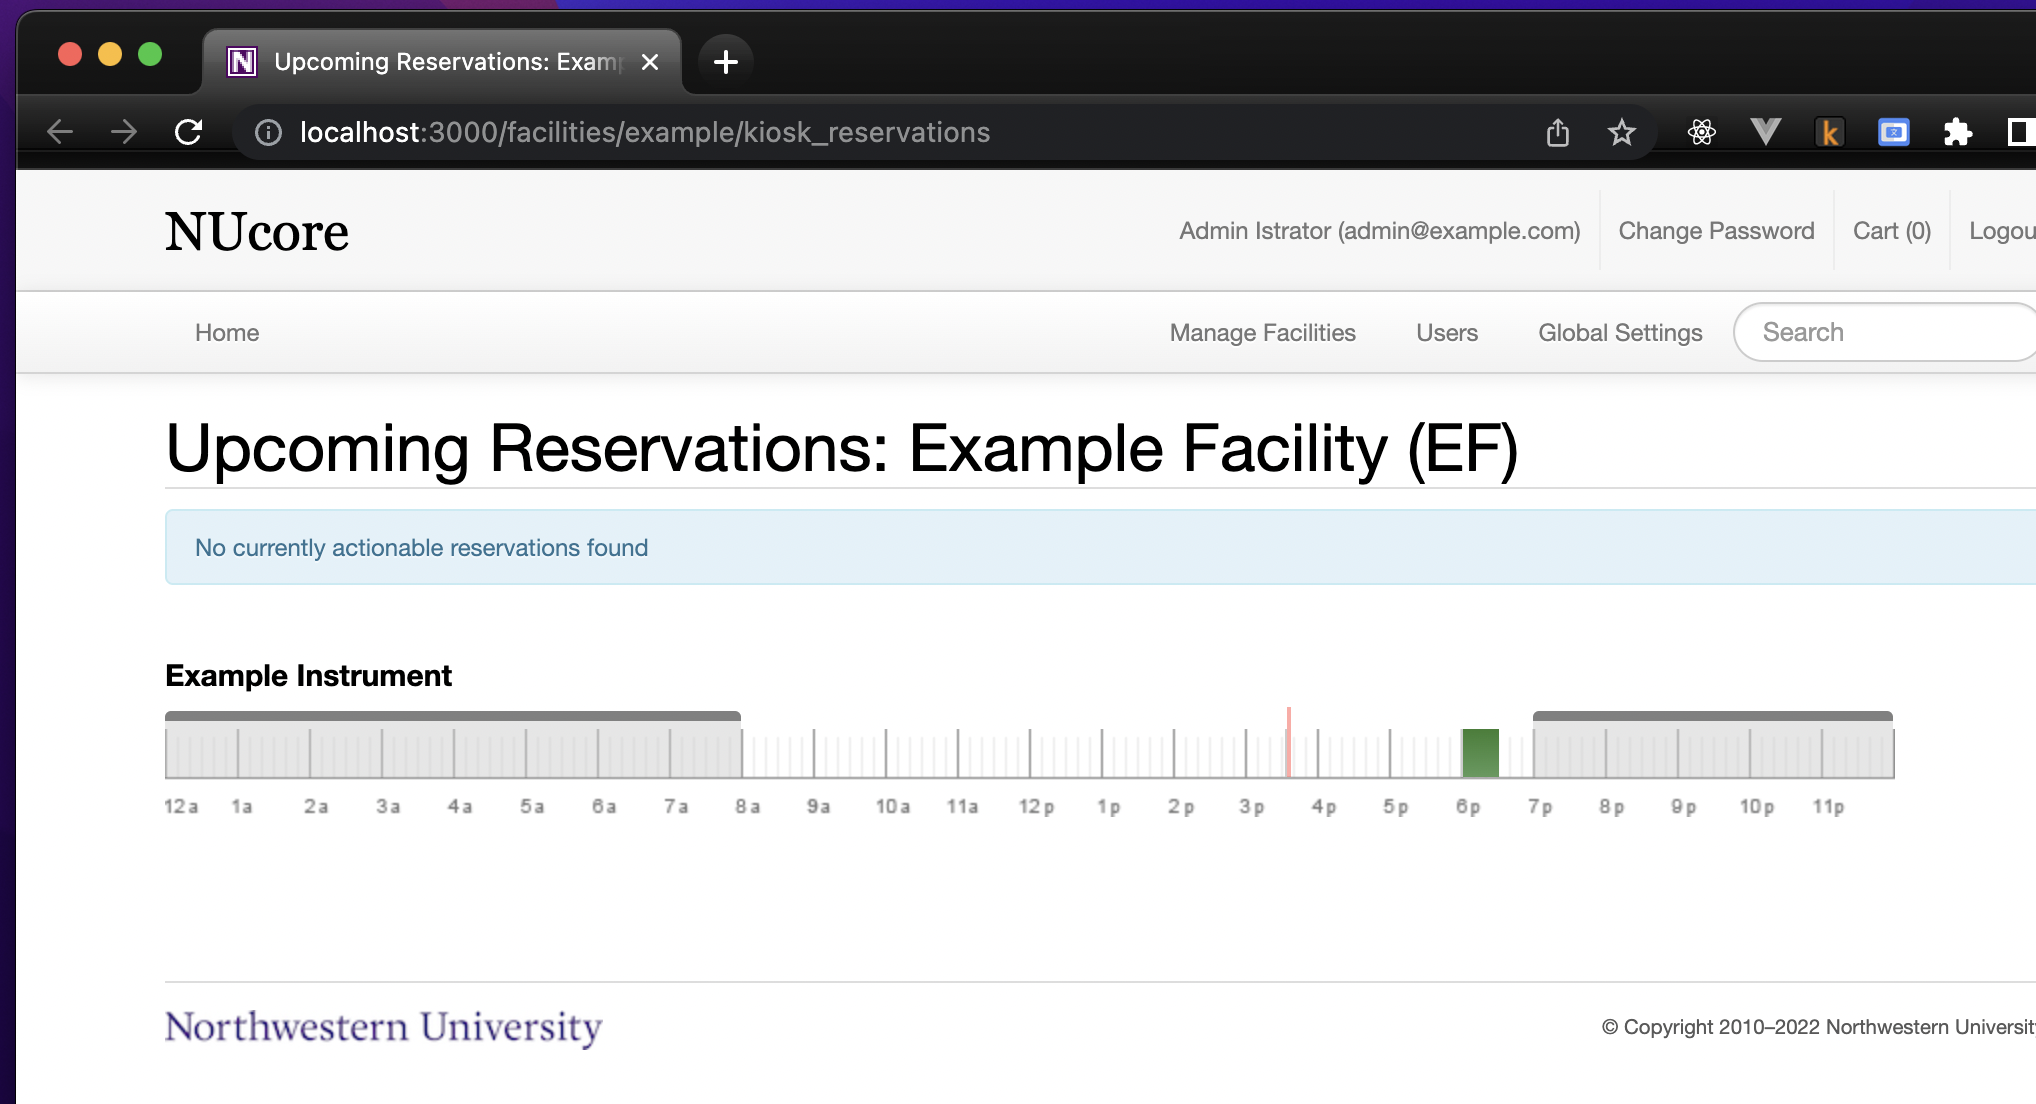Open the Vue devtools extension icon

coord(1765,132)
